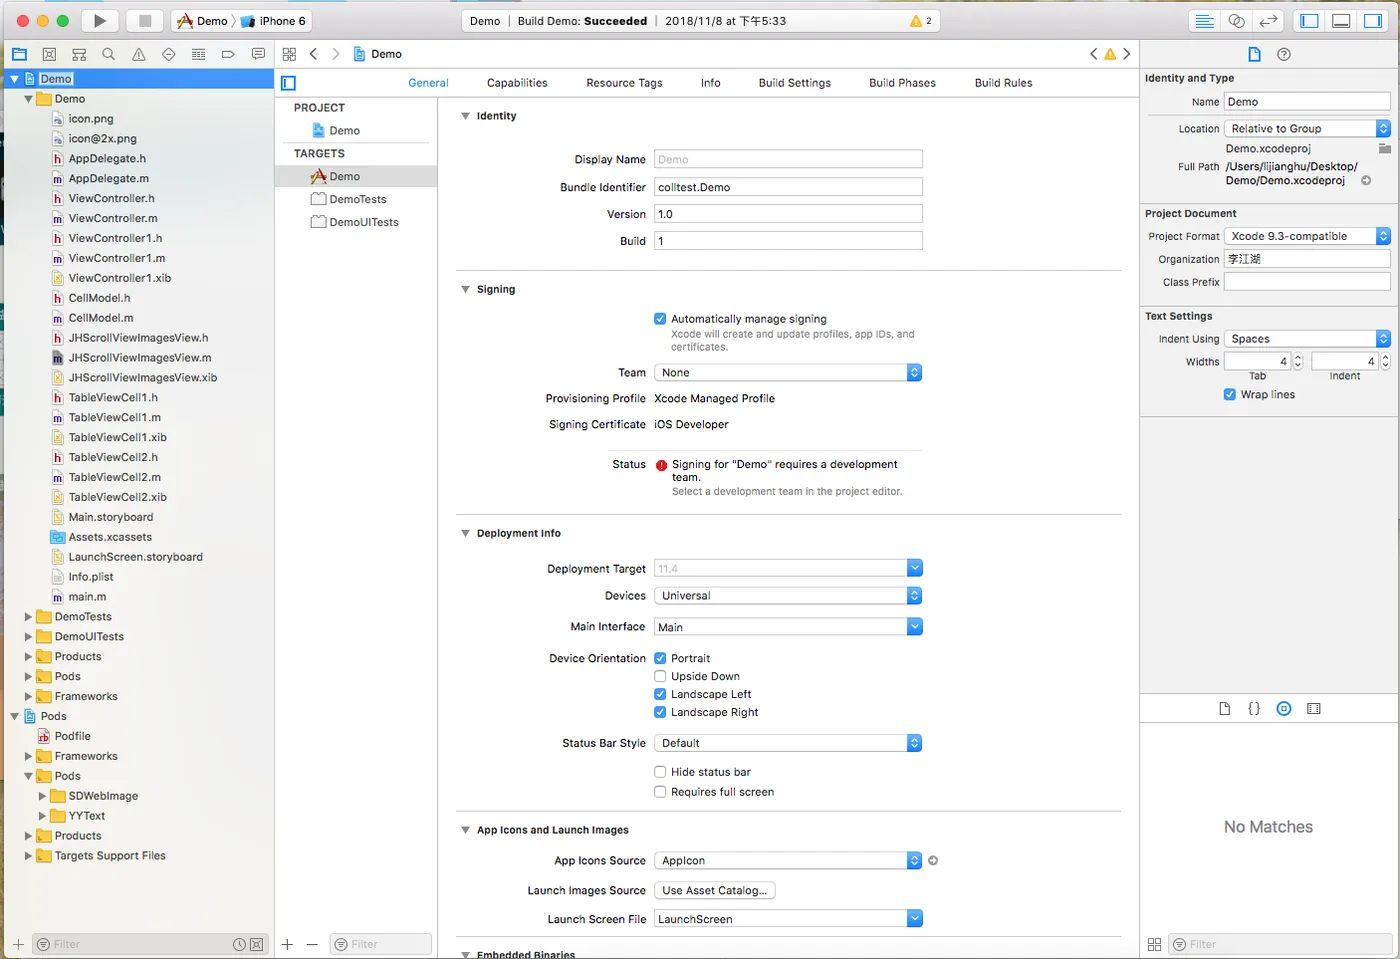Enable Upside Down orientation
Image resolution: width=1400 pixels, height=959 pixels.
pyautogui.click(x=660, y=676)
